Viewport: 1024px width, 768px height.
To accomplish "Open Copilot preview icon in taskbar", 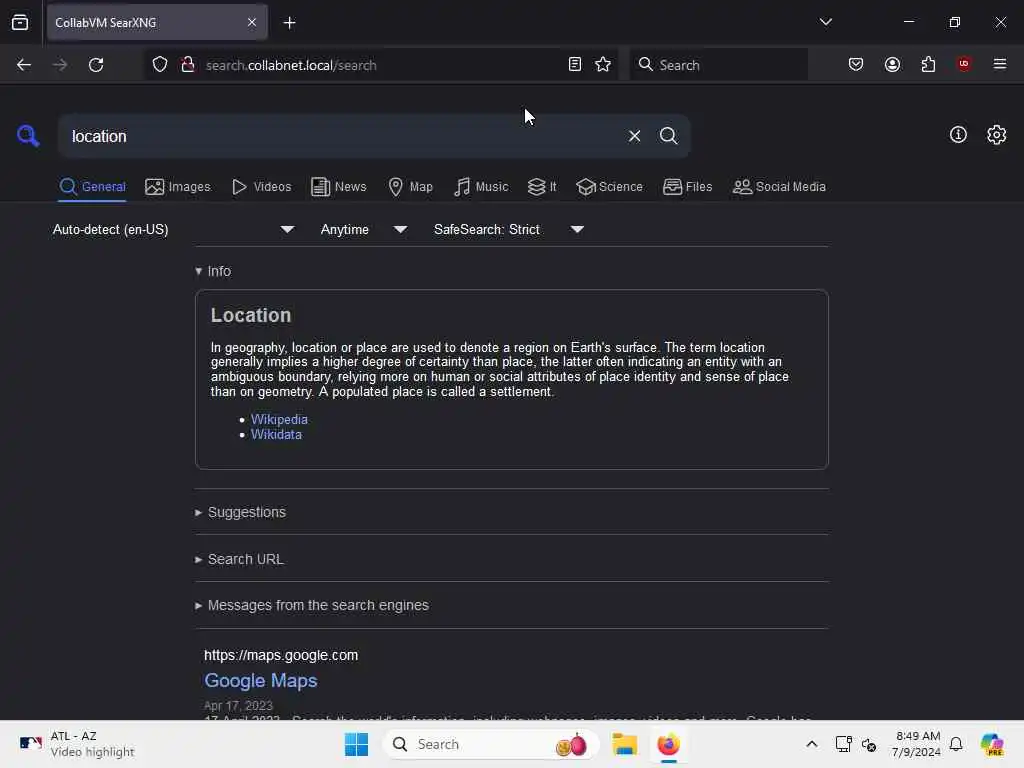I will pyautogui.click(x=992, y=744).
